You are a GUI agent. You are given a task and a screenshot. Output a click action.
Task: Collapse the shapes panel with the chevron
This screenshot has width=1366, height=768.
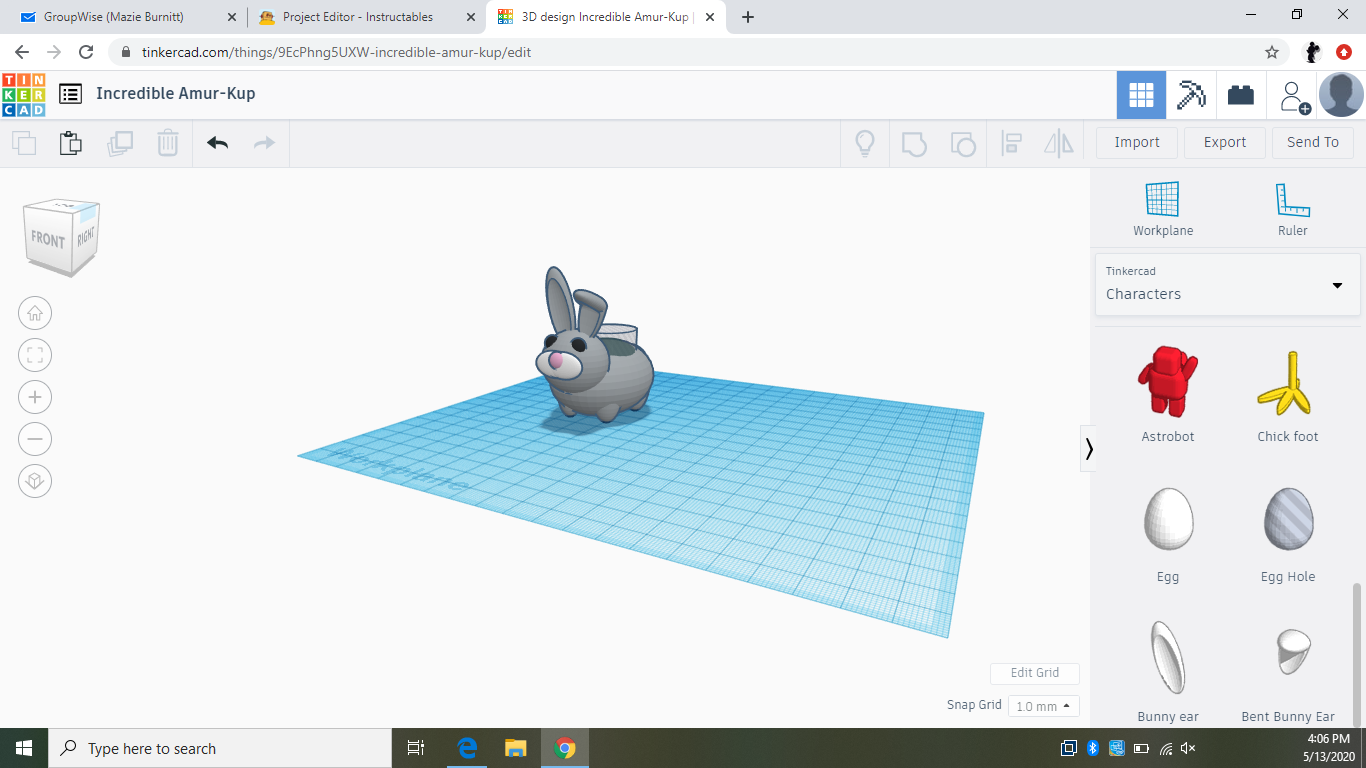pos(1089,449)
